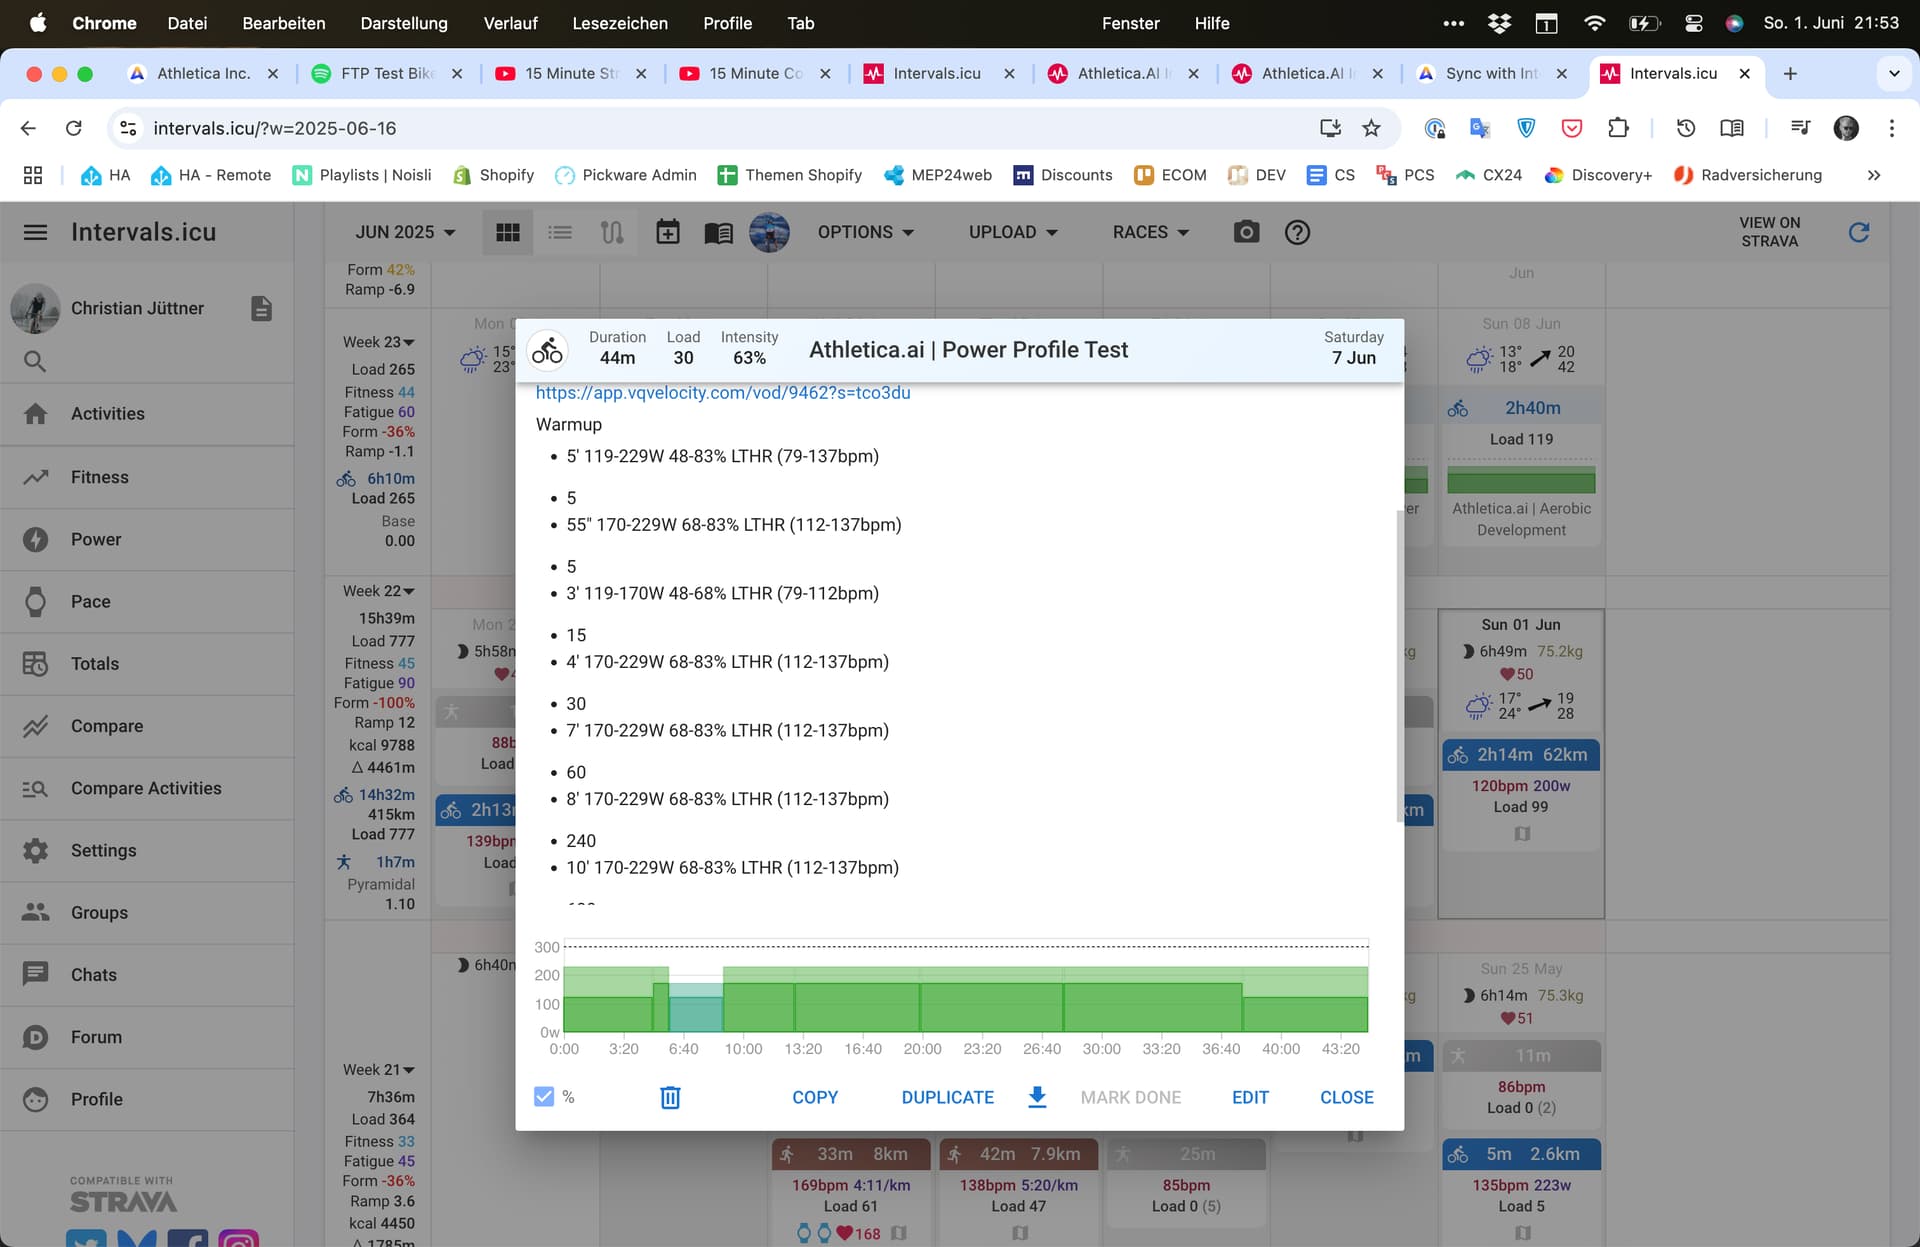Image resolution: width=1920 pixels, height=1247 pixels.
Task: Open the OPTIONS dropdown
Action: 866,232
